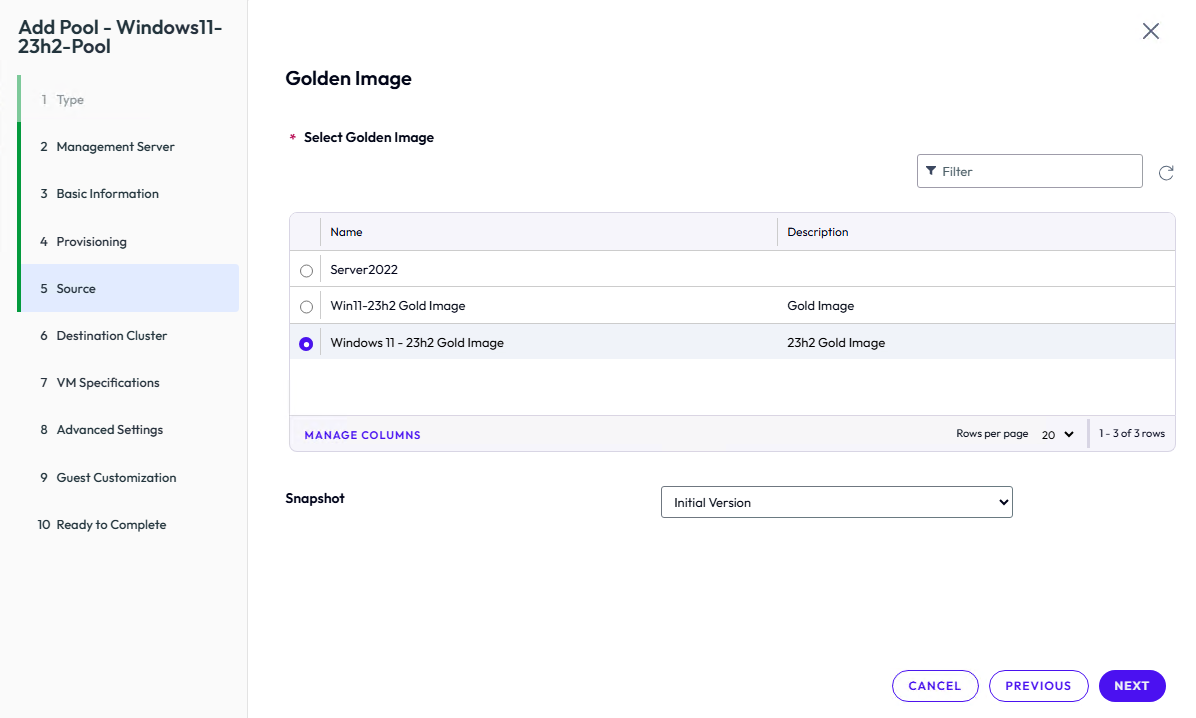Click the CANCEL button

pyautogui.click(x=934, y=686)
